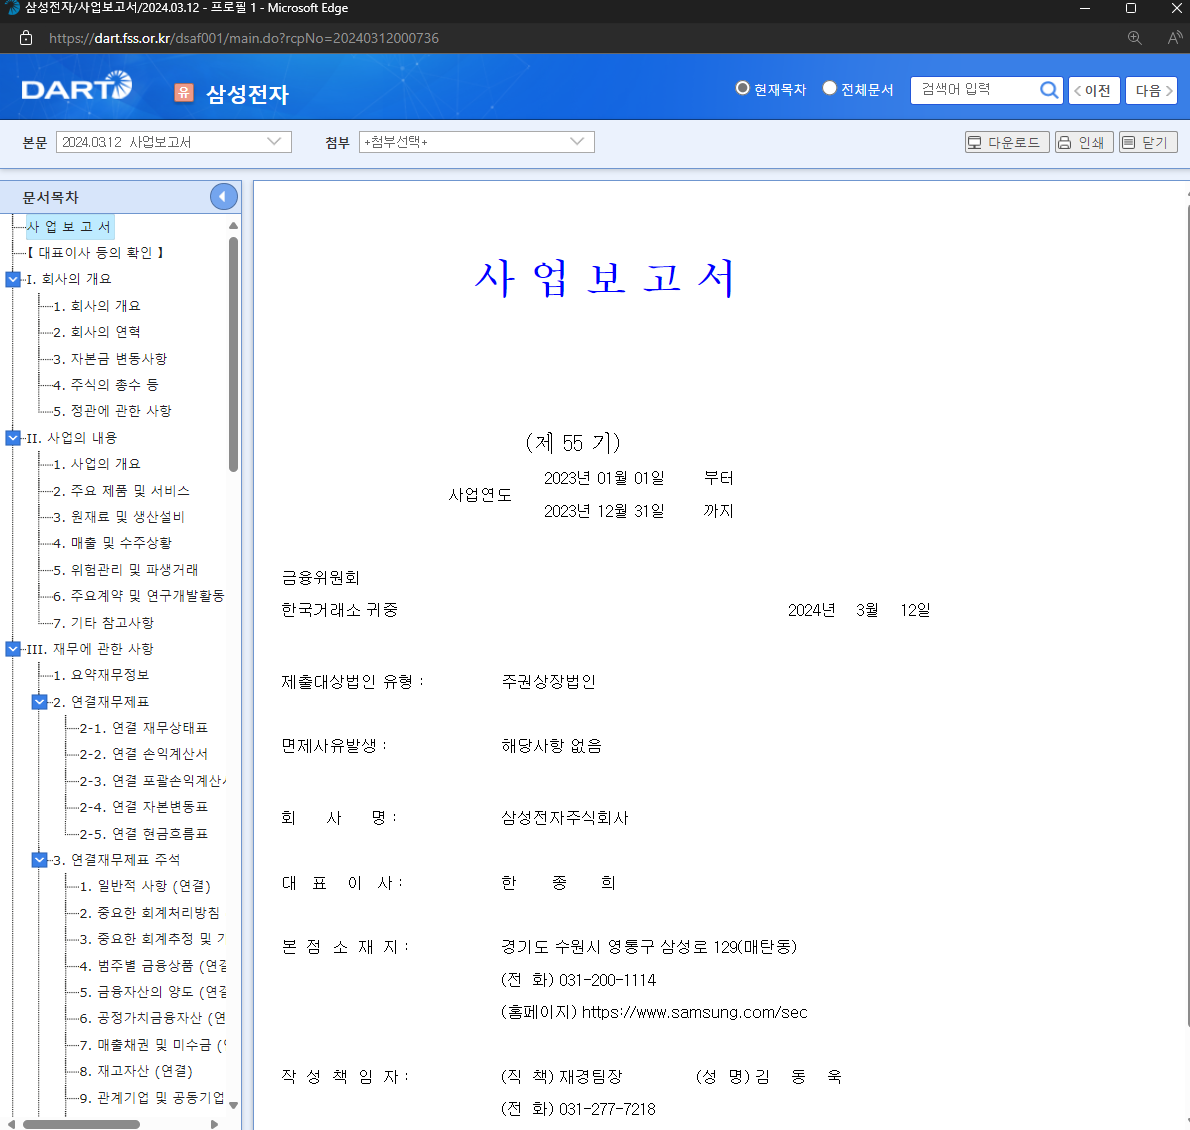Collapse the 3. 연결재무제표 주석 tree node
The height and width of the screenshot is (1130, 1190).
pyautogui.click(x=39, y=860)
